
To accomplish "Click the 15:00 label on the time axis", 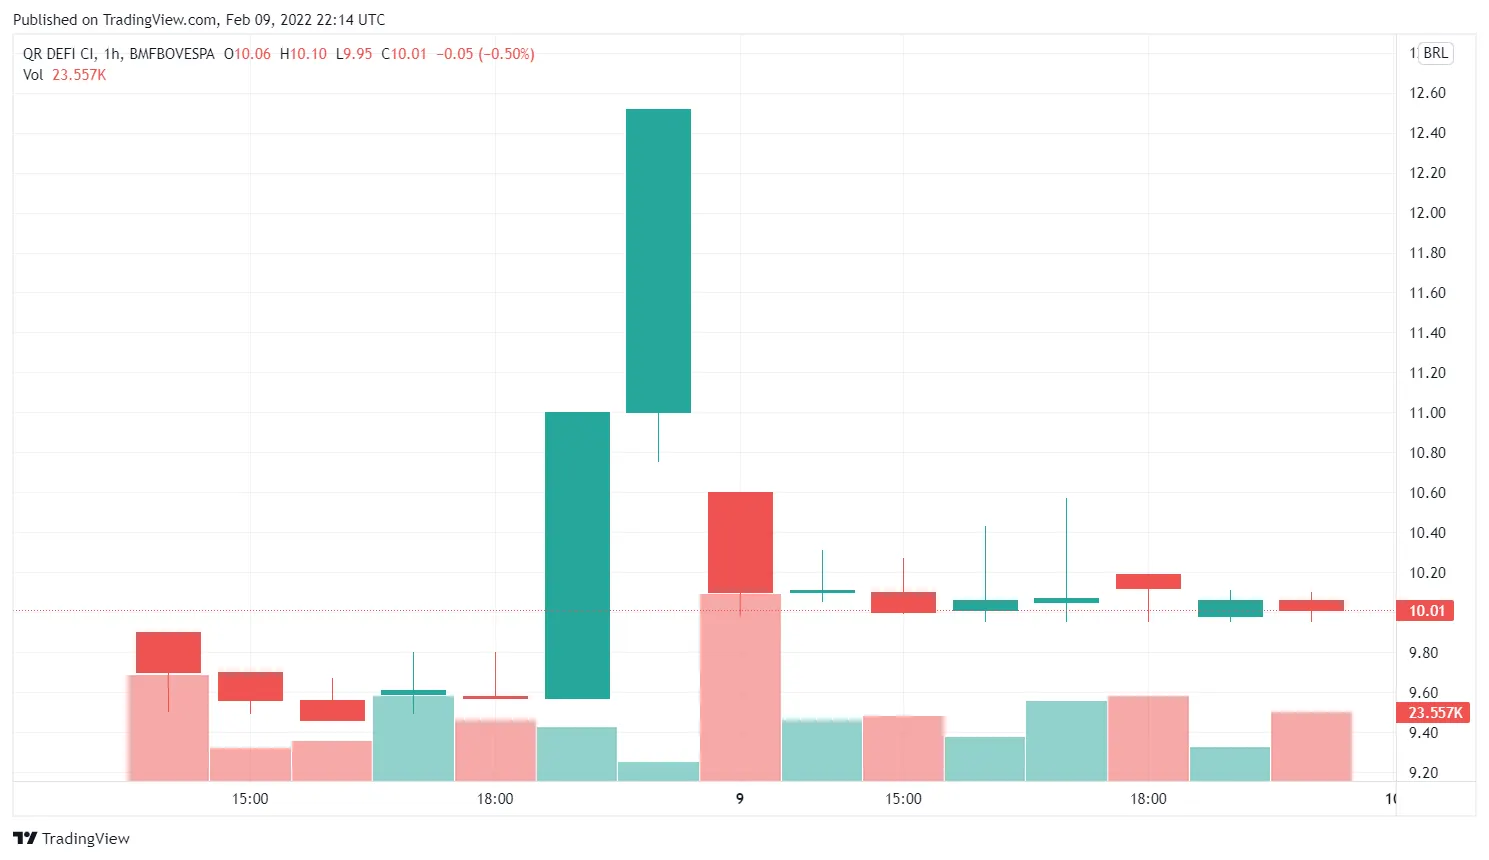I will (x=250, y=799).
